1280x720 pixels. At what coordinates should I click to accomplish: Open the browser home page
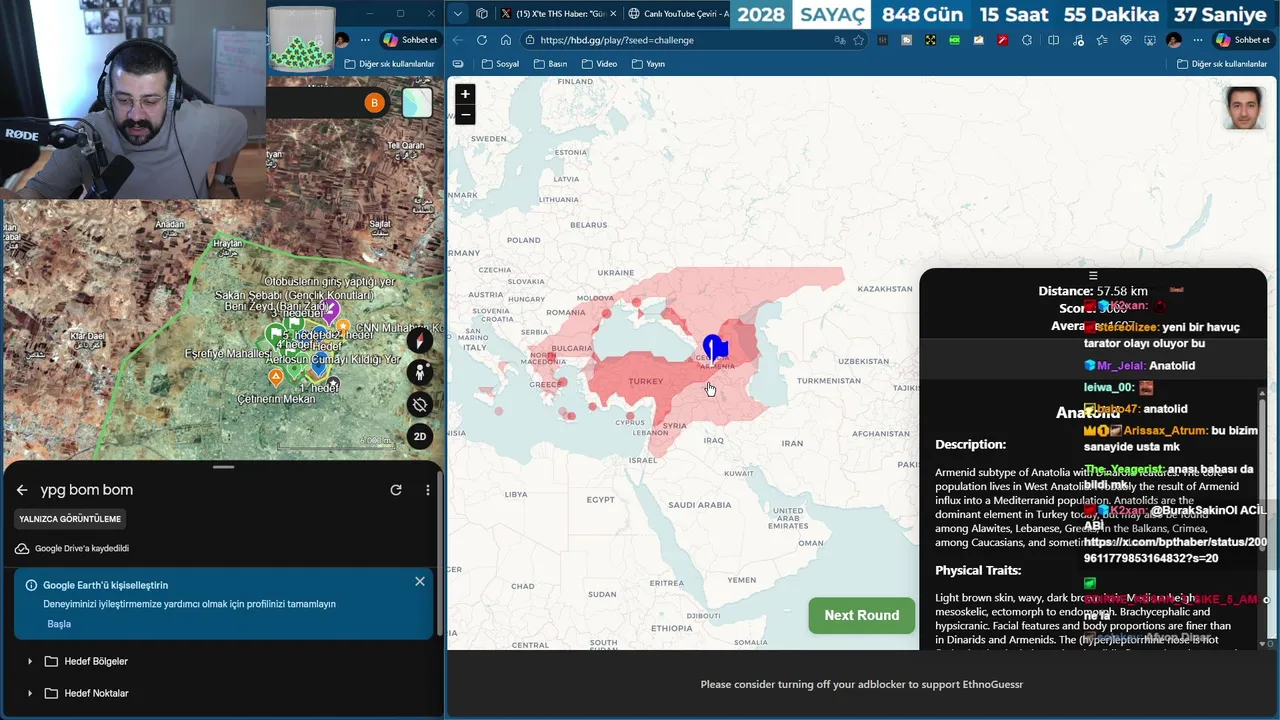tap(506, 40)
